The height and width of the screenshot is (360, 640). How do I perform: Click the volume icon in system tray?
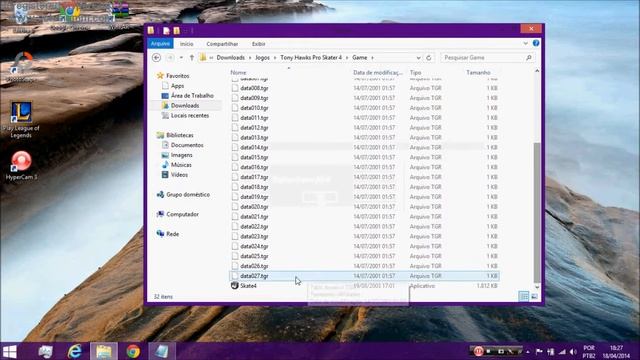[x=573, y=351]
